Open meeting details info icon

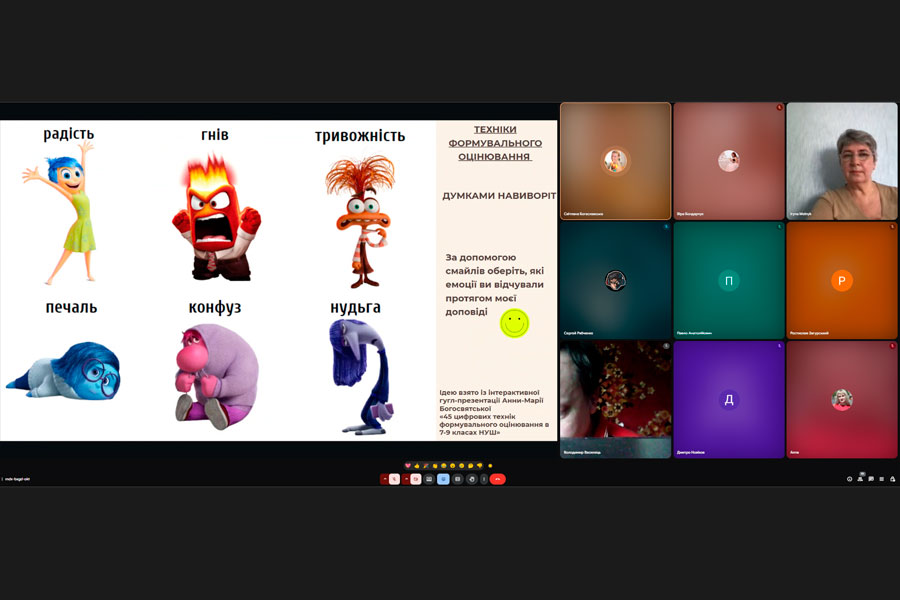coord(849,479)
